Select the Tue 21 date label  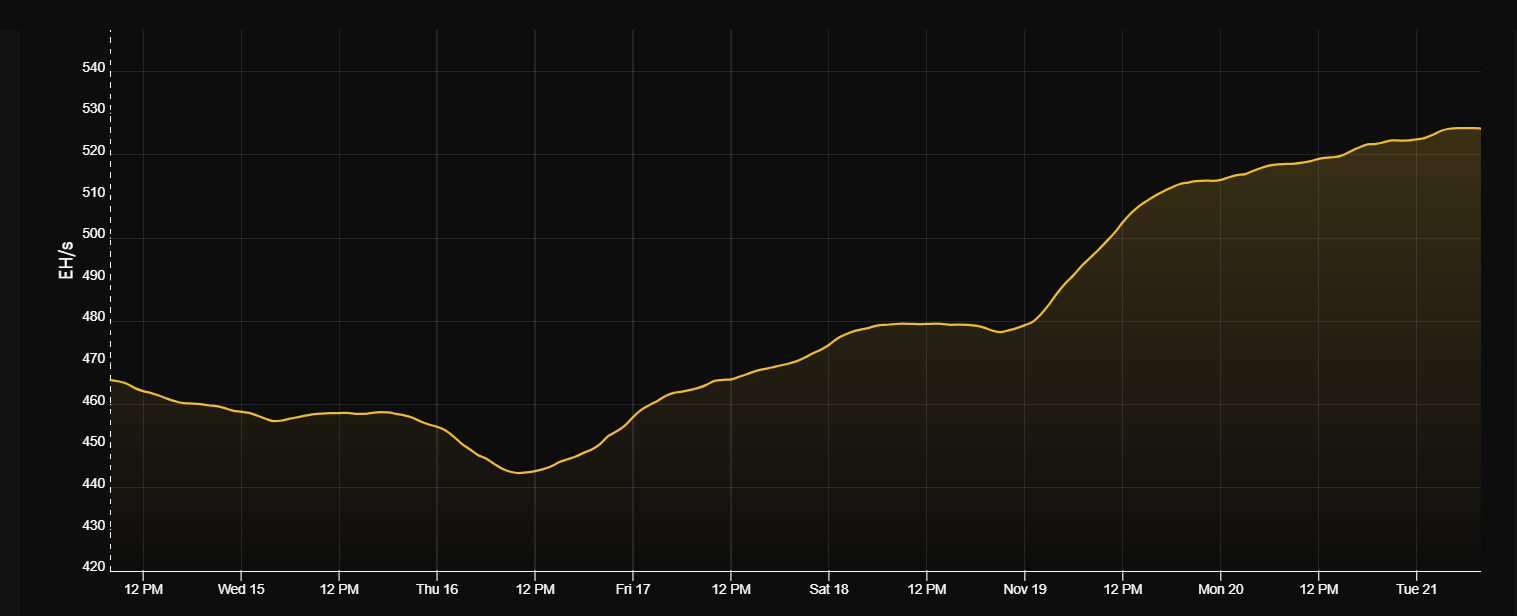[1416, 590]
